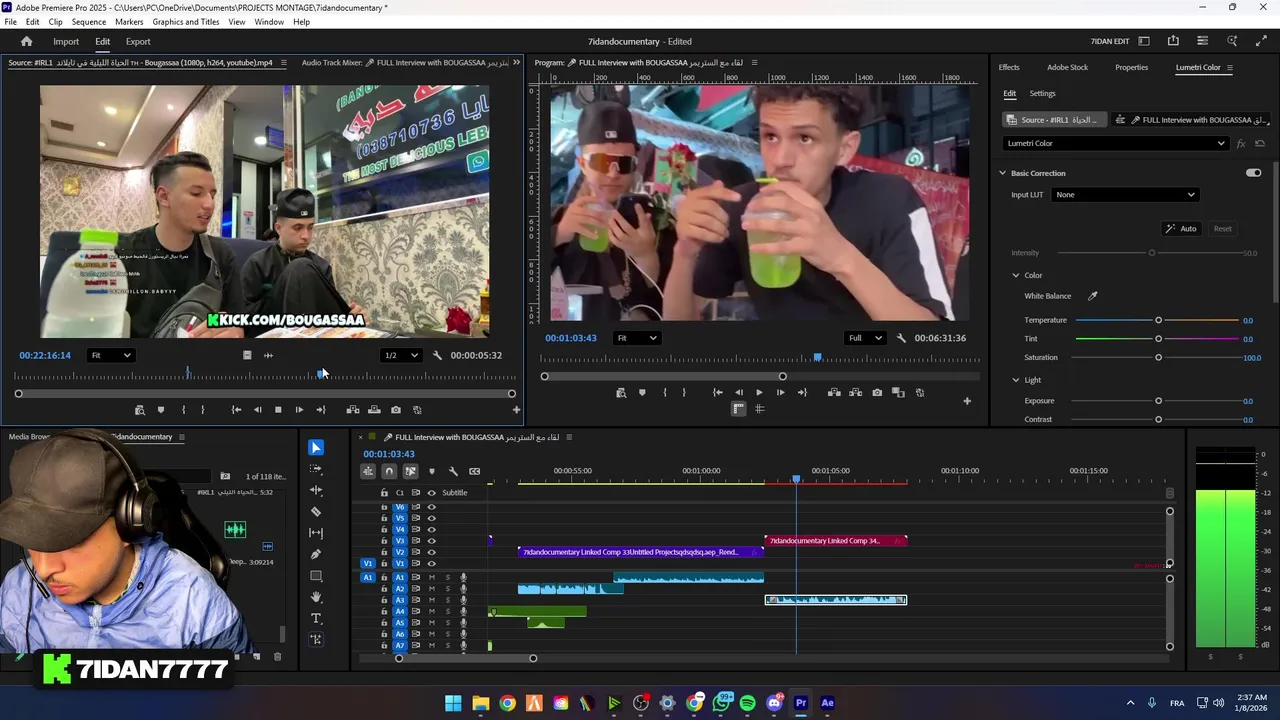This screenshot has height=720, width=1280.
Task: Toggle Basic Correction effect on or off
Action: point(1253,173)
